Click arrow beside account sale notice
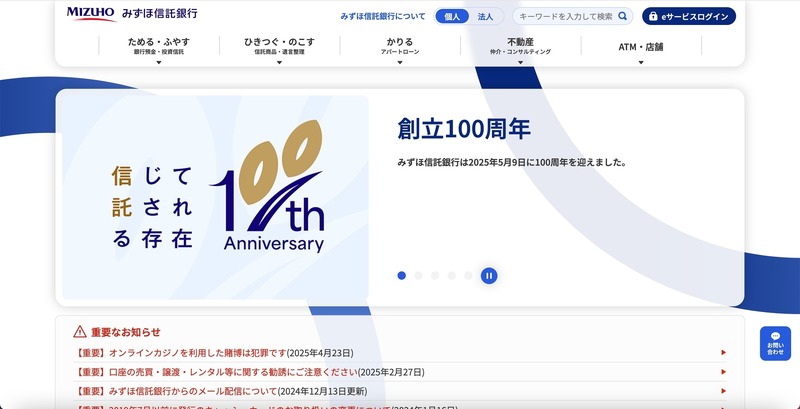Screen dimensions: 800x409 (x=723, y=371)
